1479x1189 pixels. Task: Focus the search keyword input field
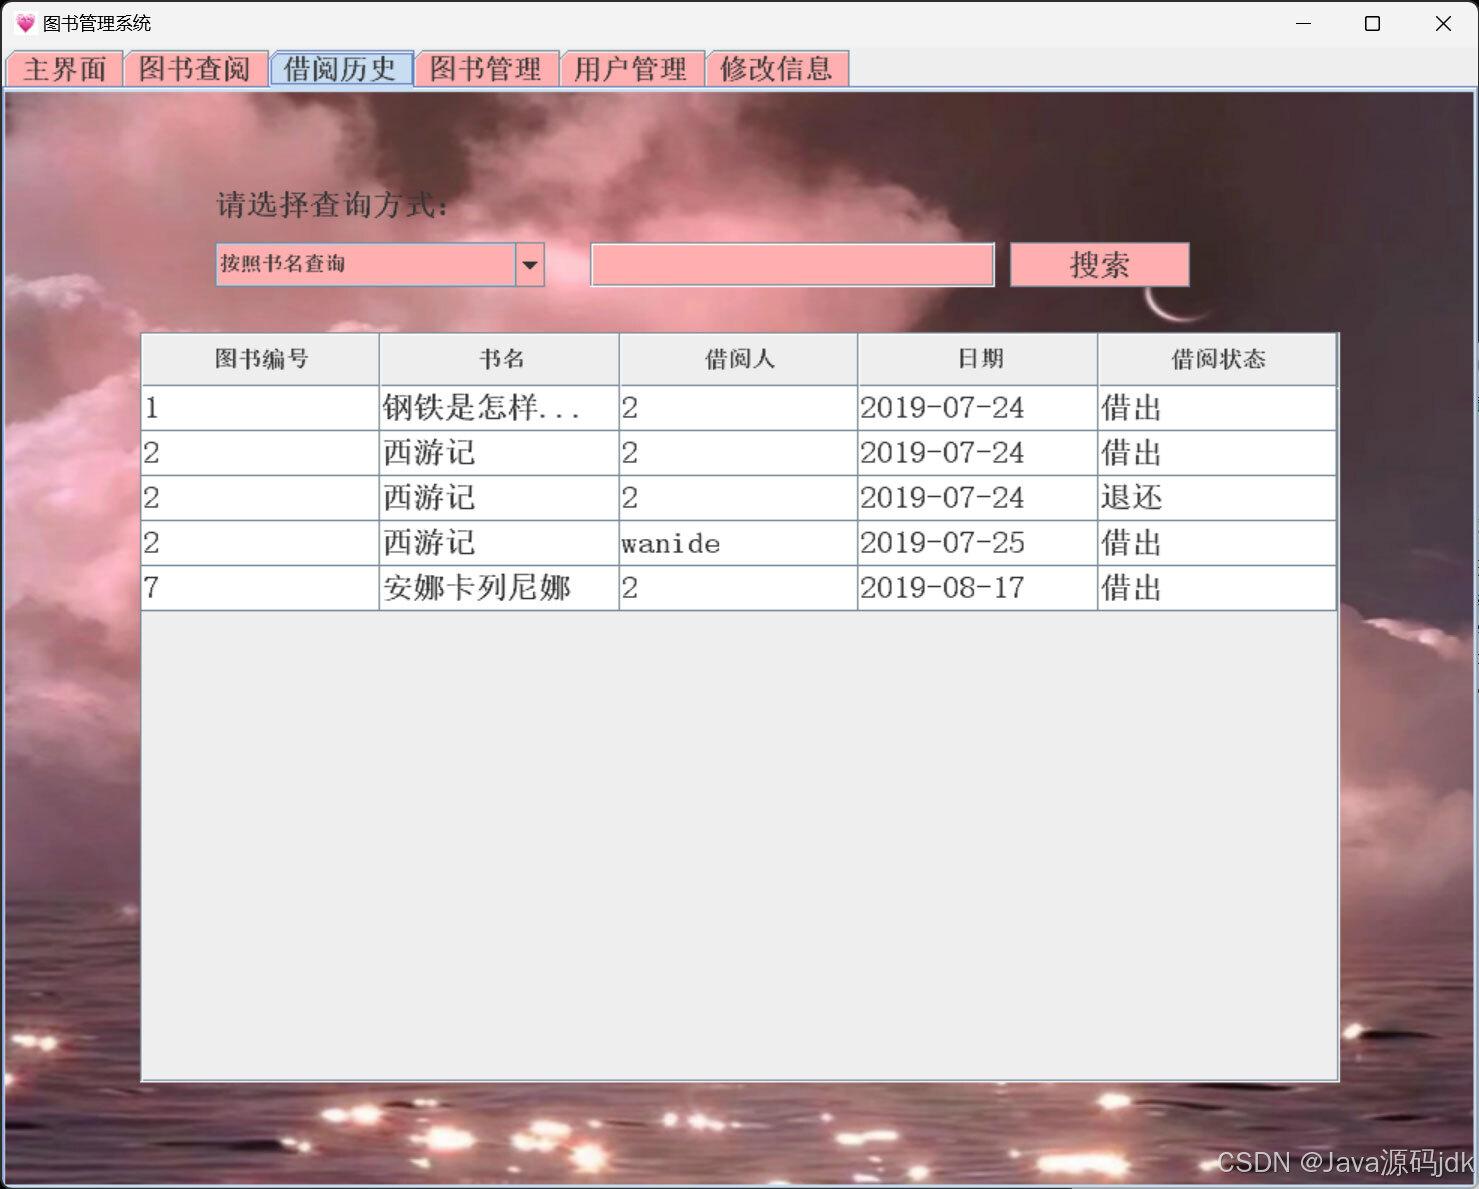(792, 265)
